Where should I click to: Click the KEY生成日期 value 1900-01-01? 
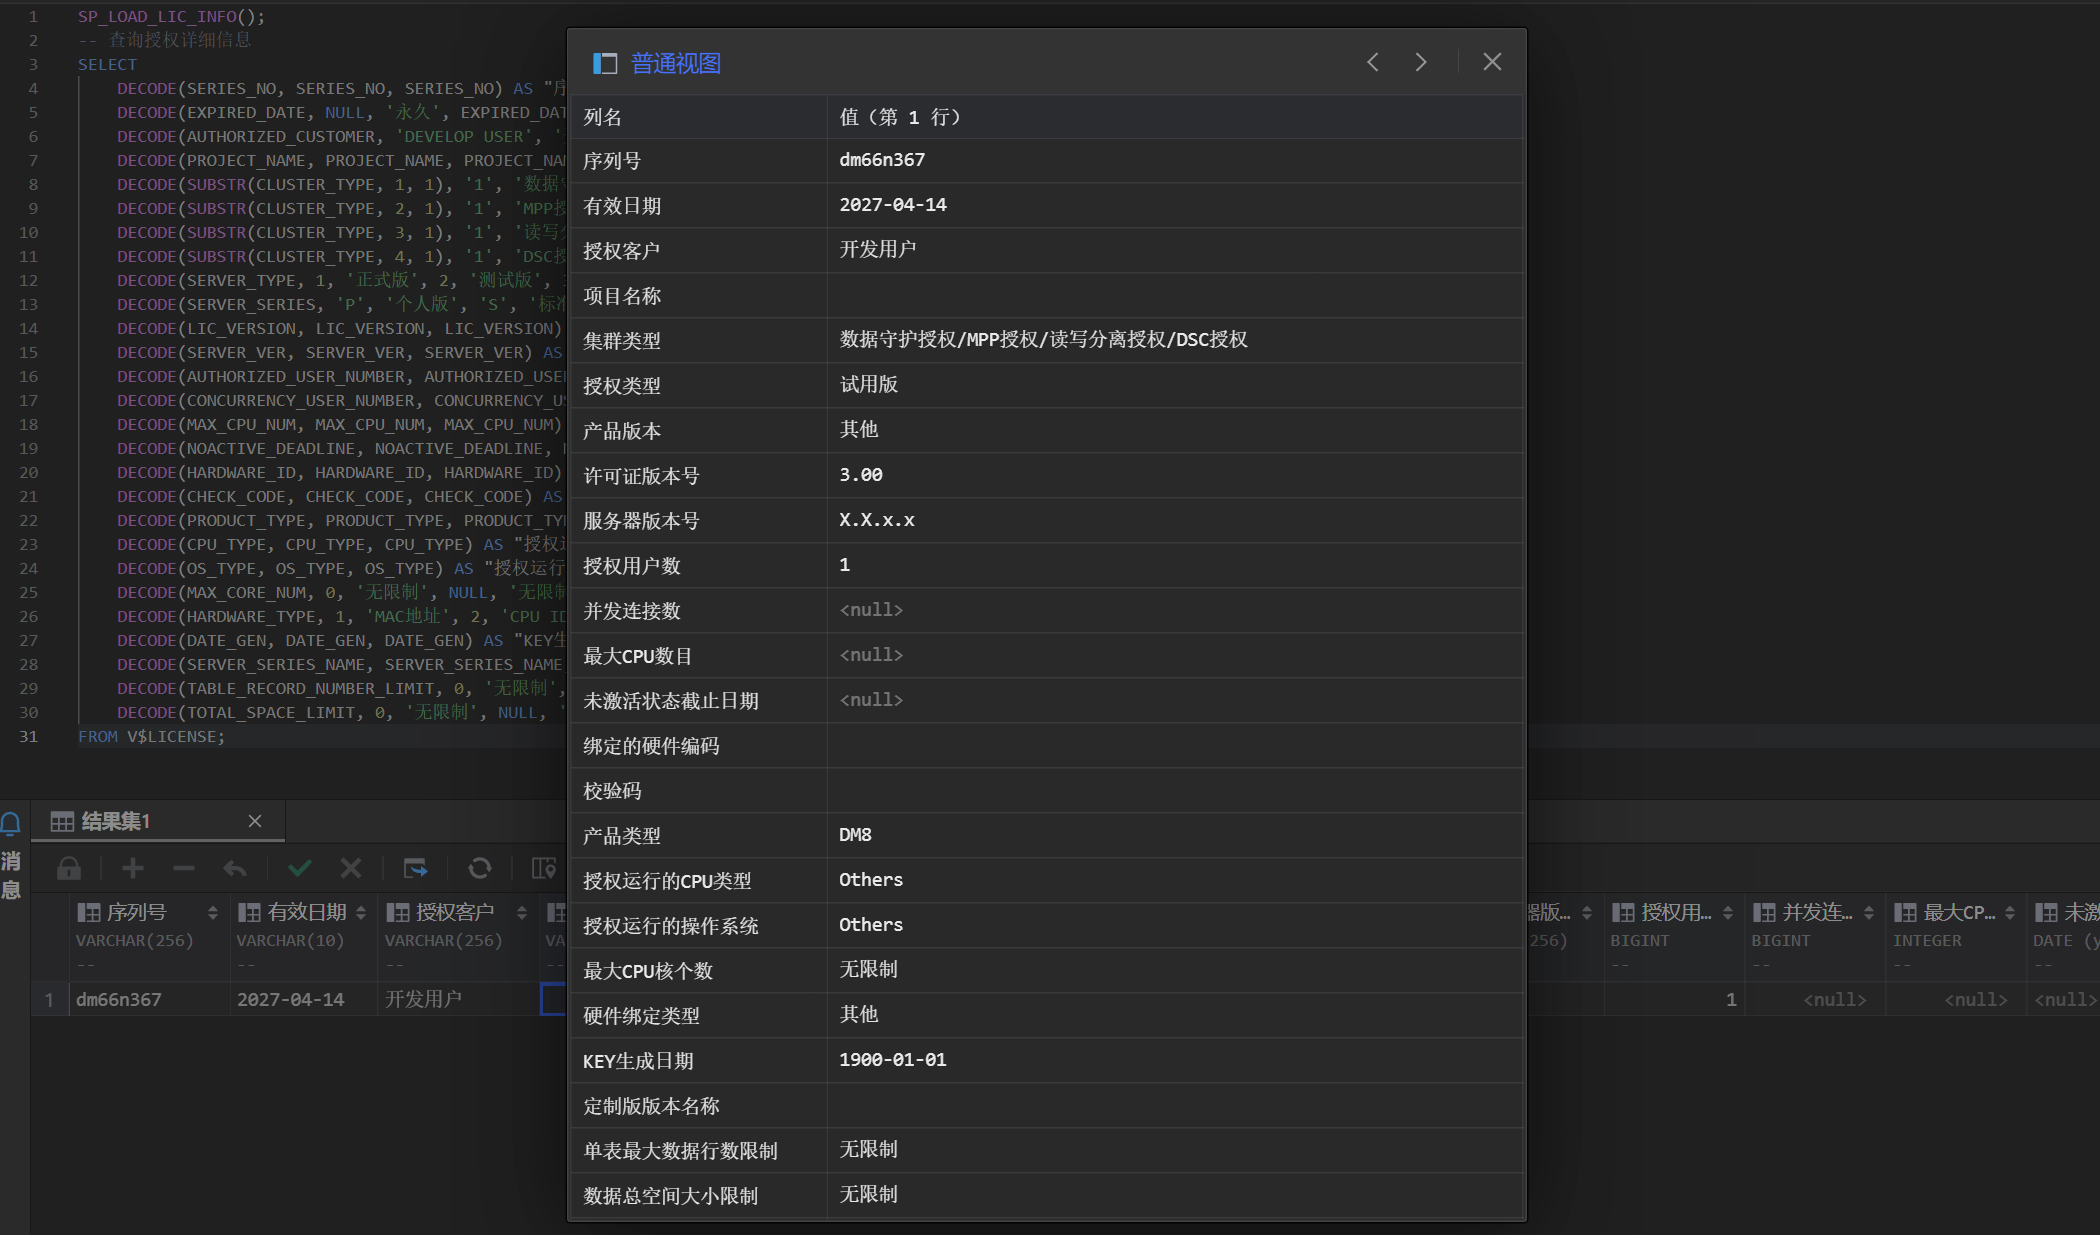893,1060
